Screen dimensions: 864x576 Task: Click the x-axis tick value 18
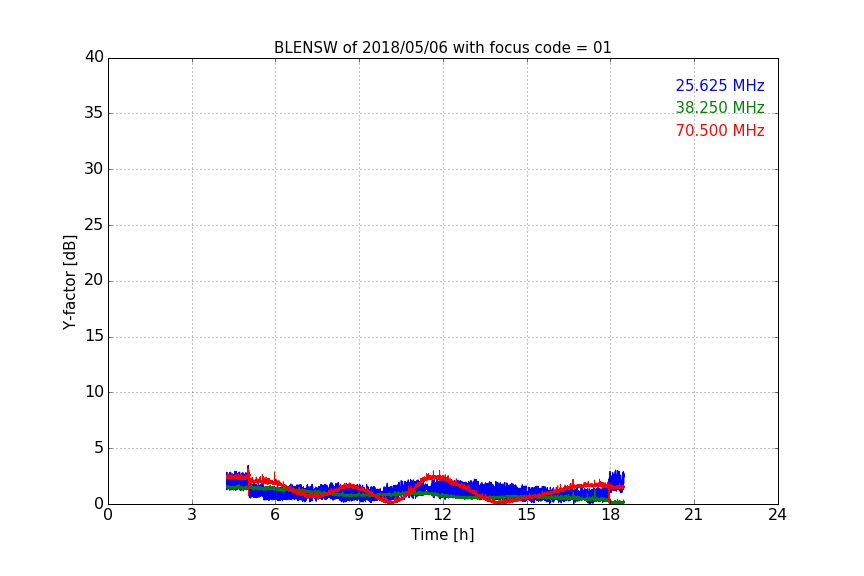point(610,515)
